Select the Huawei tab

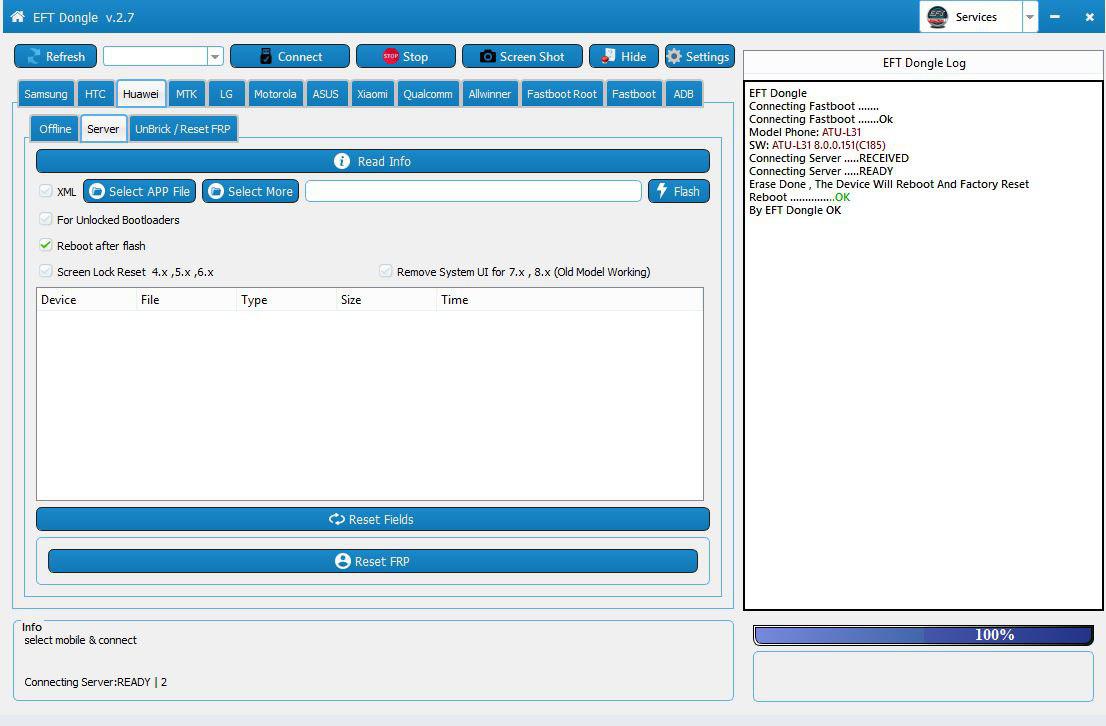click(x=141, y=94)
